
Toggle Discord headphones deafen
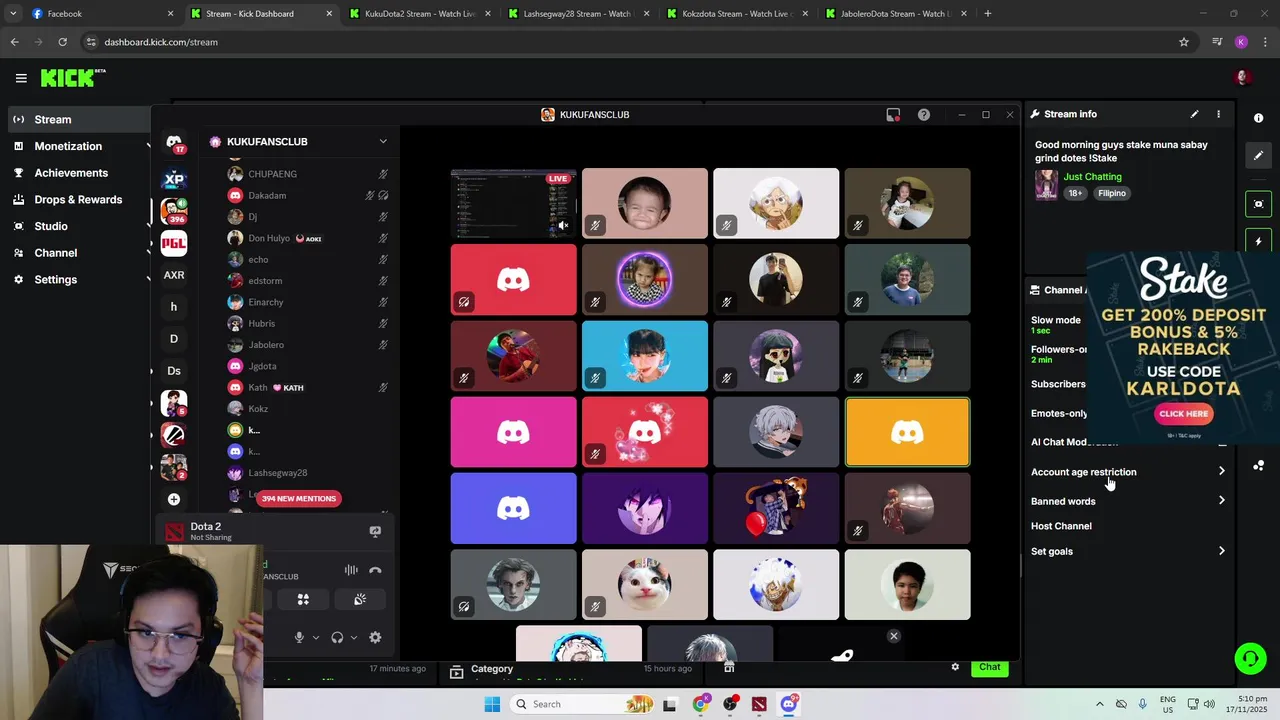[337, 638]
